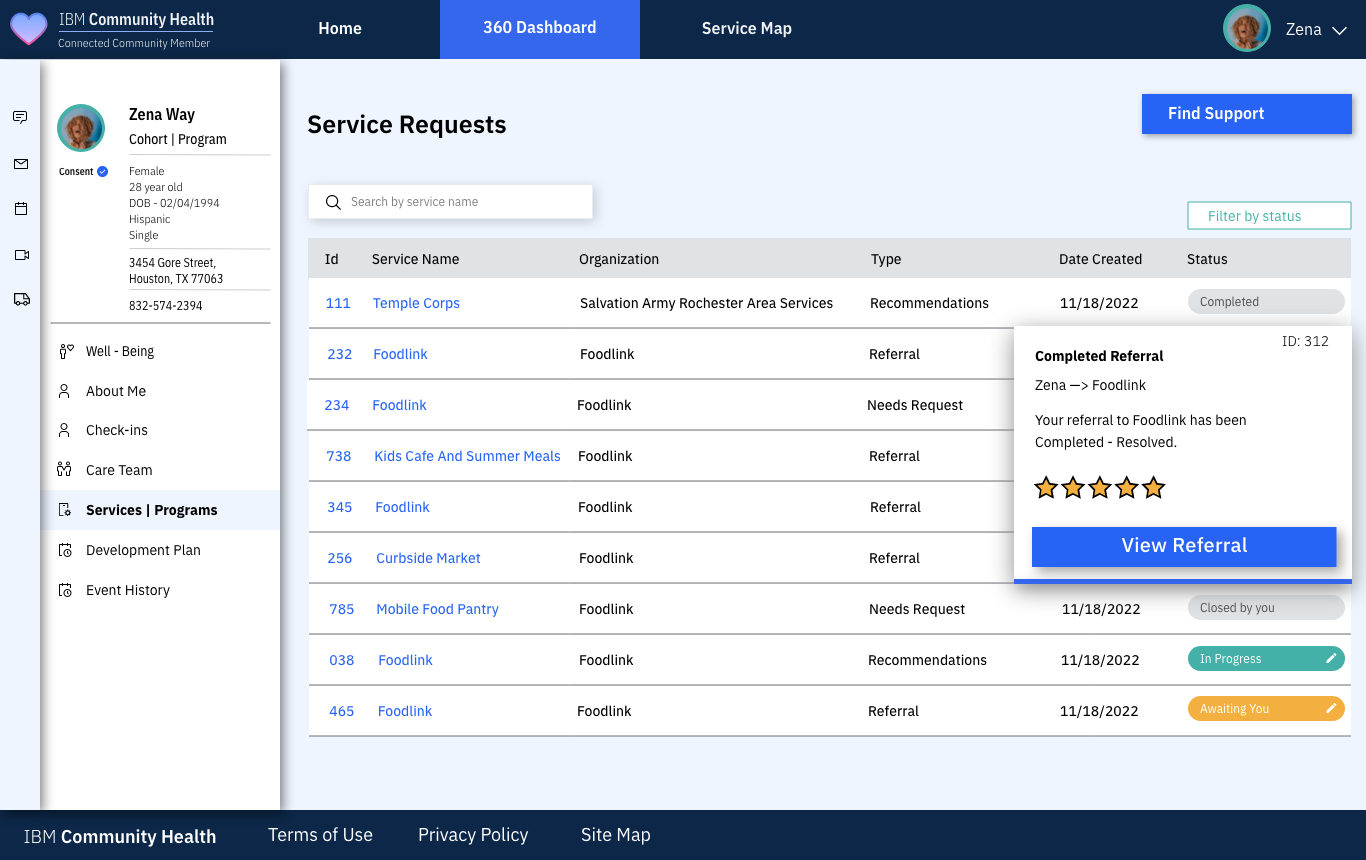Click the About Me person icon
Image resolution: width=1366 pixels, height=860 pixels.
click(64, 391)
